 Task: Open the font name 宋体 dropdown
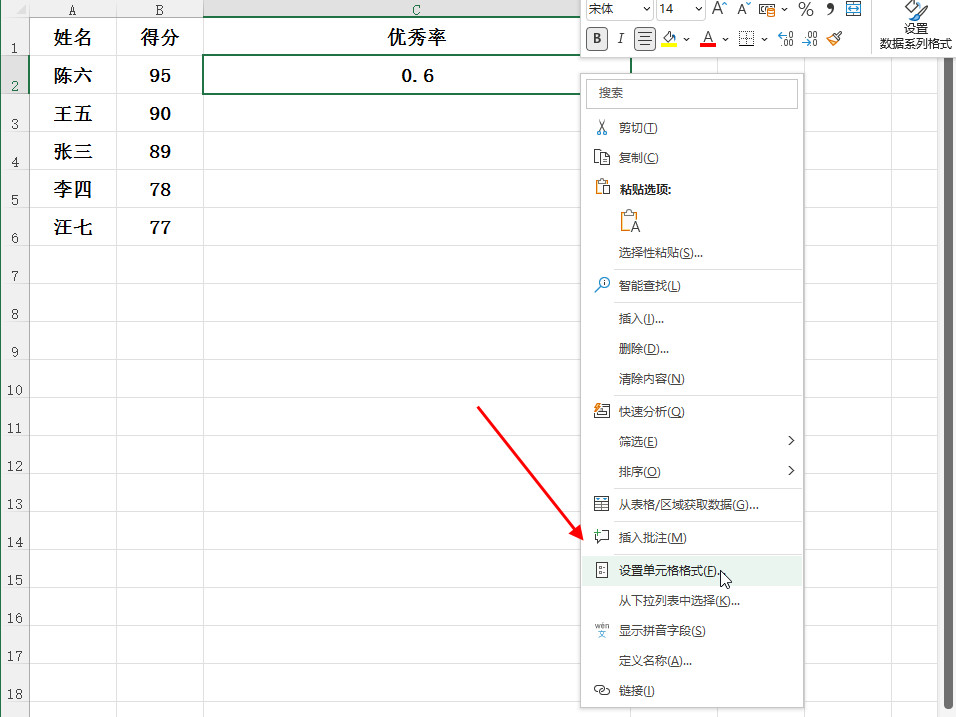tap(647, 9)
